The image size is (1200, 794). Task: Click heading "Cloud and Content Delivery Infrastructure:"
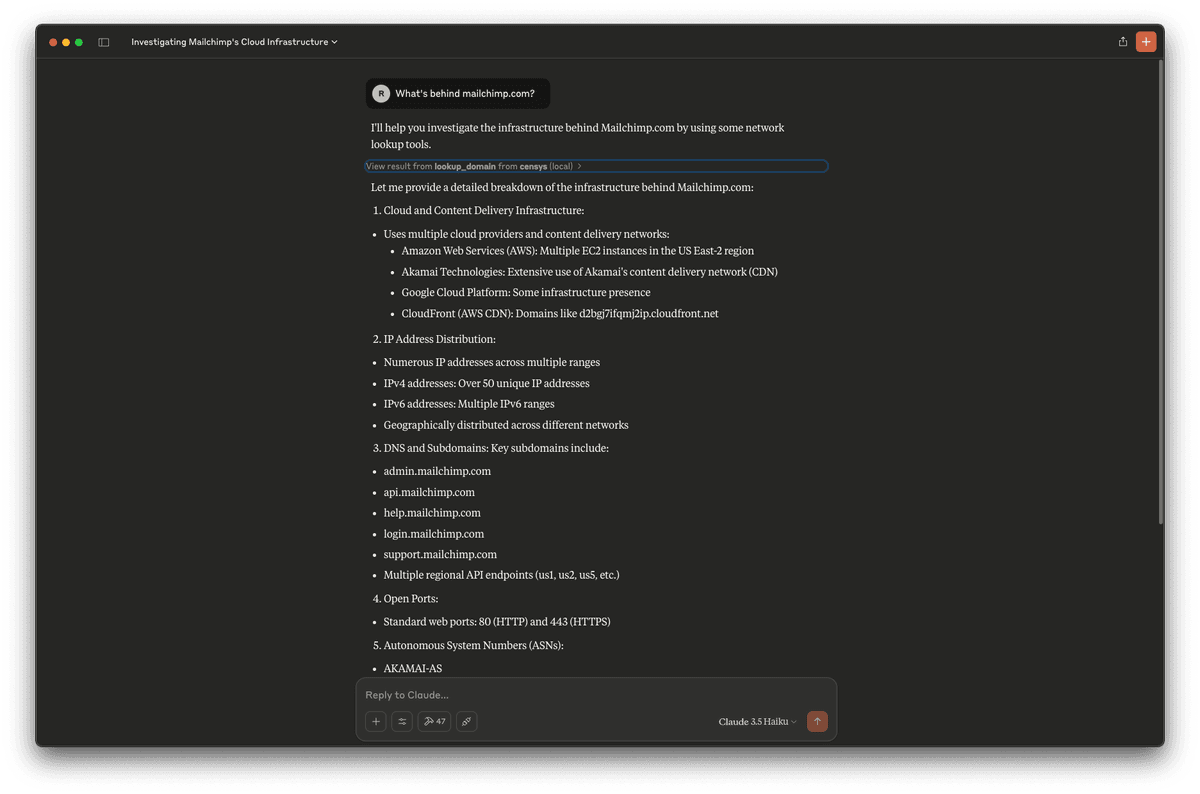pyautogui.click(x=484, y=210)
